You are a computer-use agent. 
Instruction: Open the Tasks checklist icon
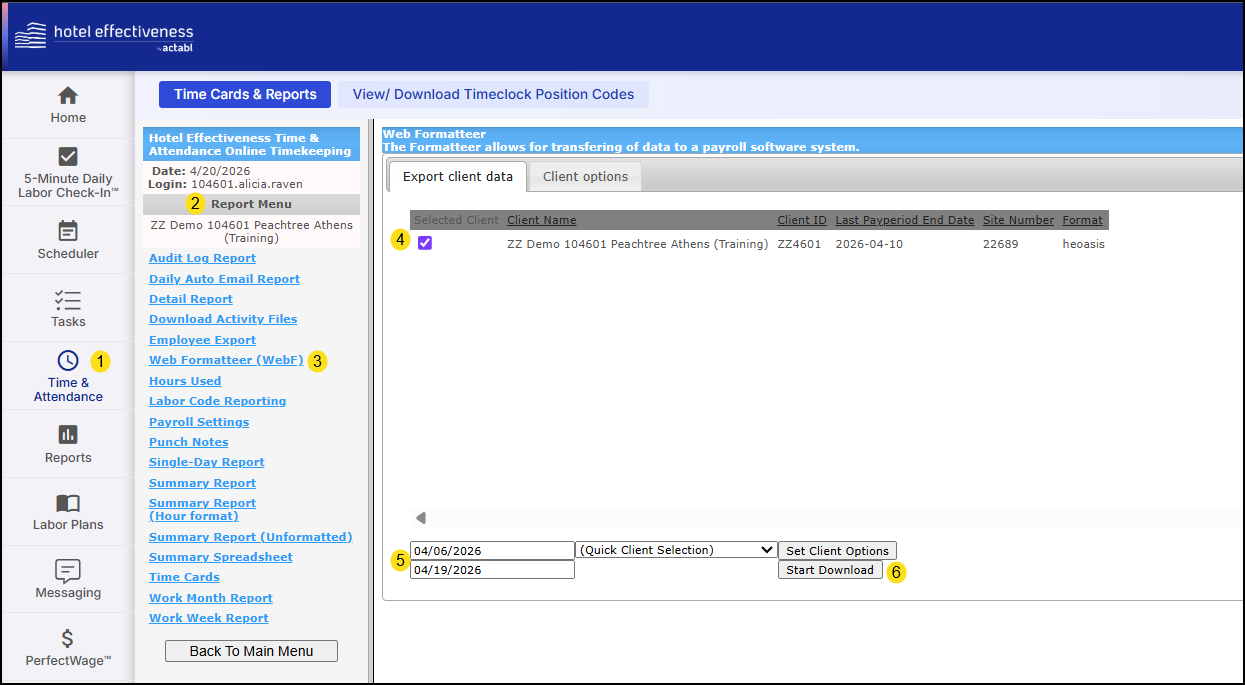pos(68,299)
